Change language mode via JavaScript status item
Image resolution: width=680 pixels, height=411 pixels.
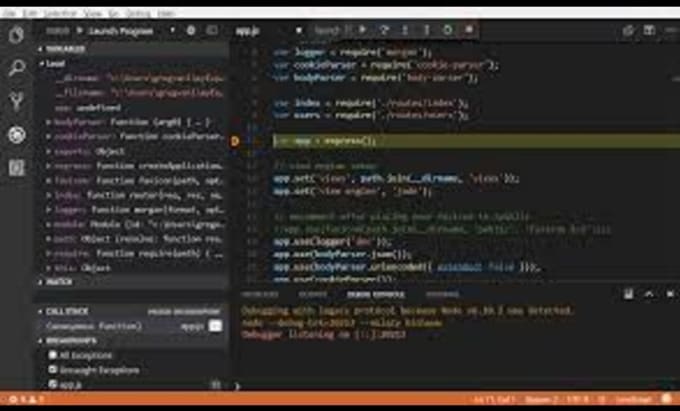pyautogui.click(x=634, y=399)
